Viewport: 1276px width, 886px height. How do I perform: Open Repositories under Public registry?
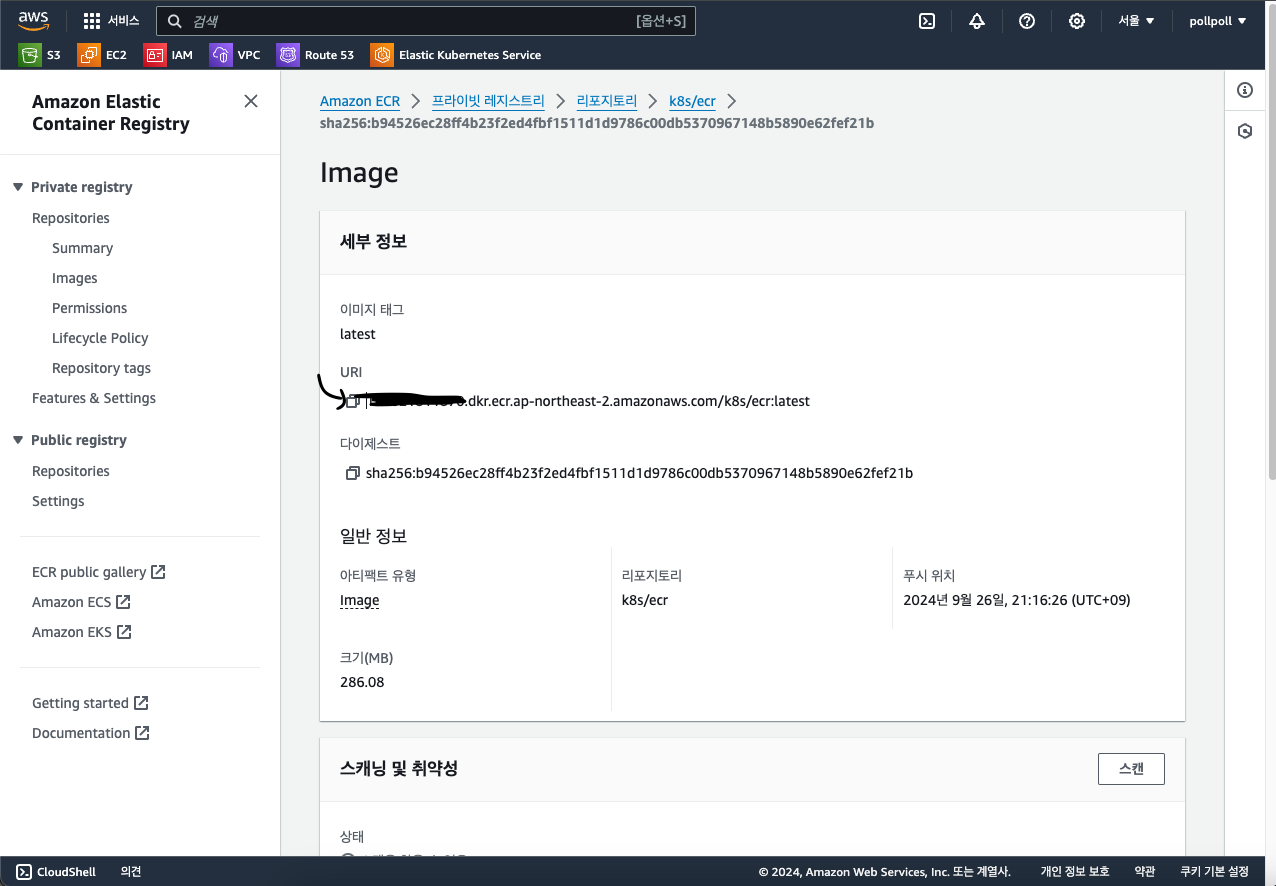[71, 471]
